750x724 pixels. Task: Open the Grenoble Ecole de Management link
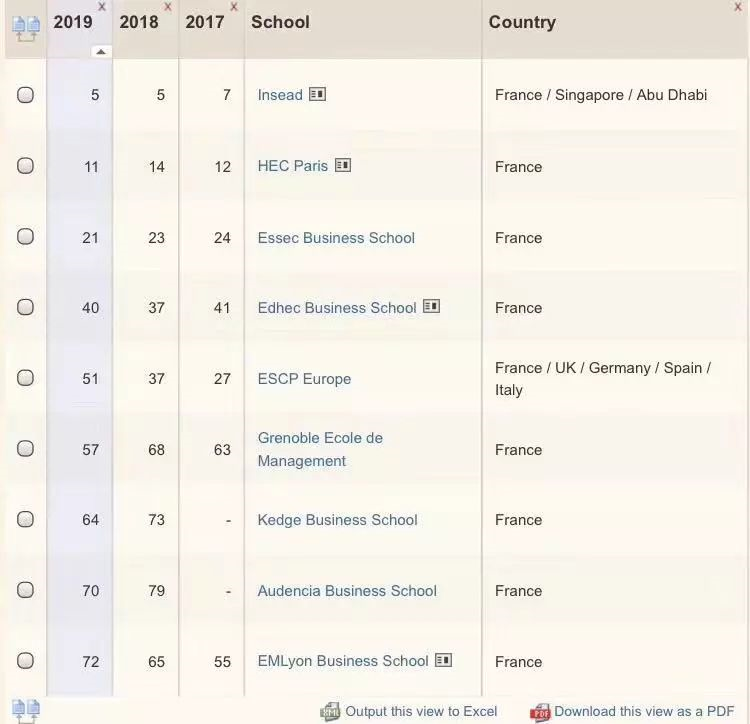pos(320,450)
